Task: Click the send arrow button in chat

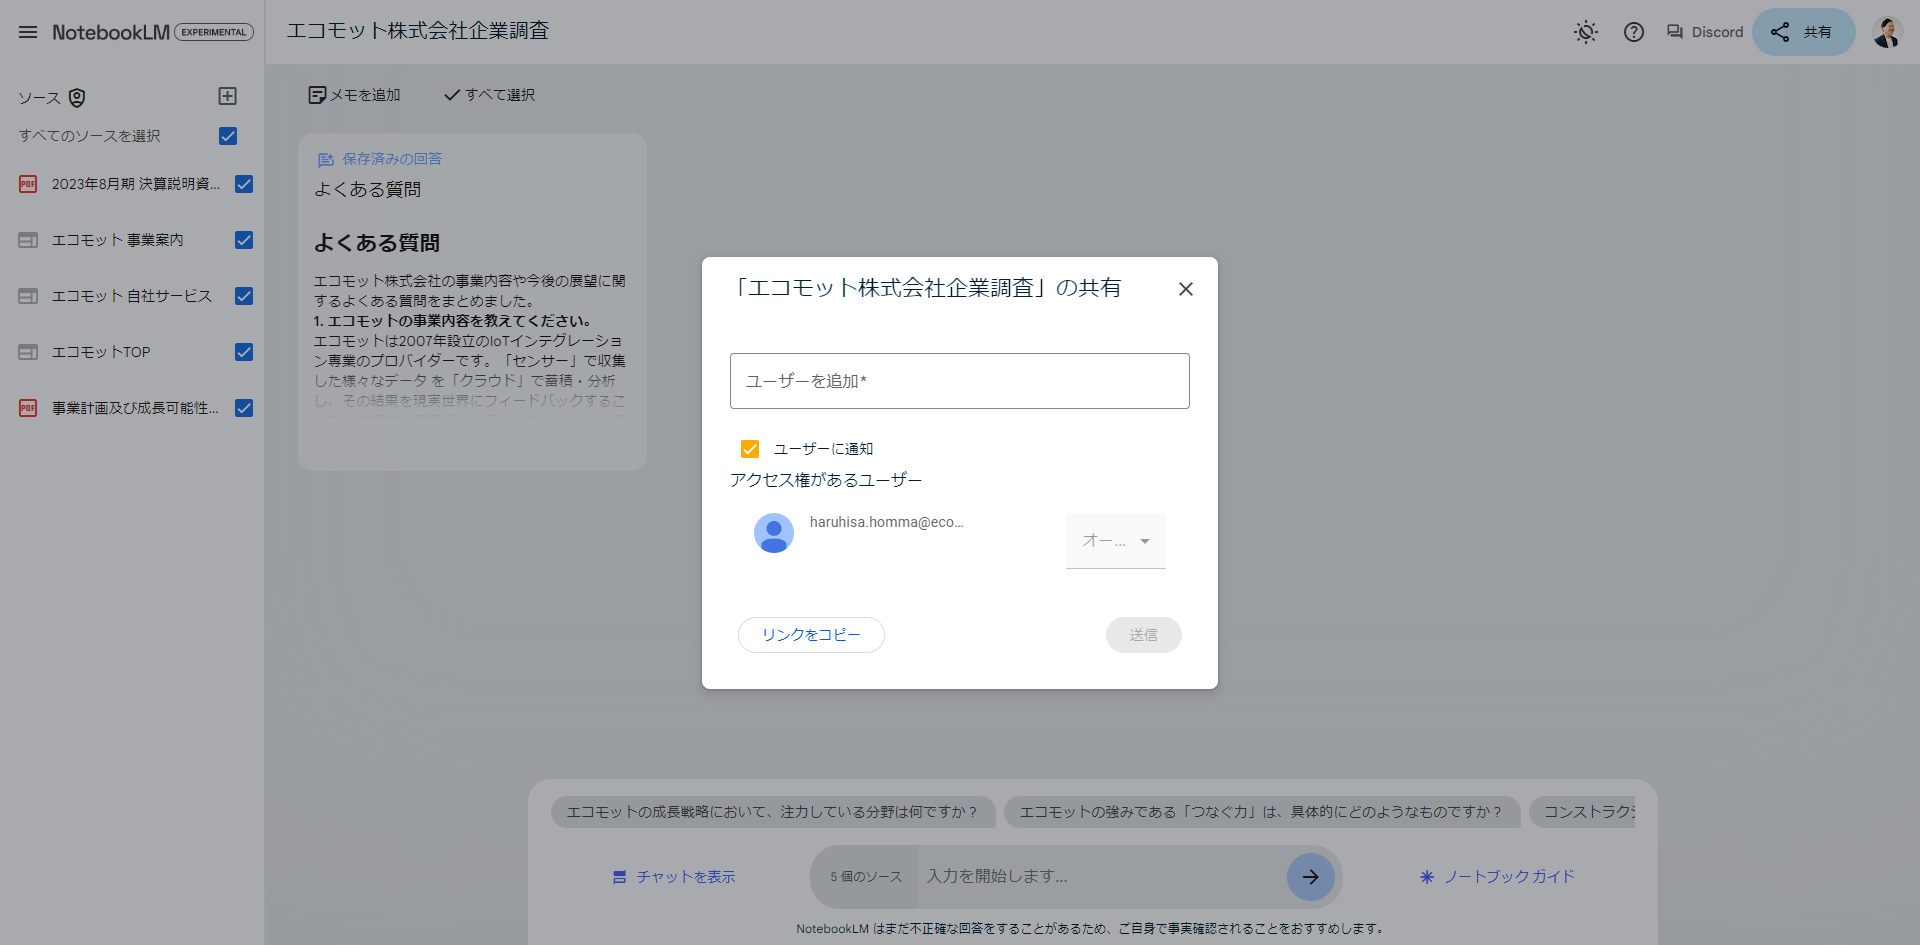Action: [x=1311, y=877]
